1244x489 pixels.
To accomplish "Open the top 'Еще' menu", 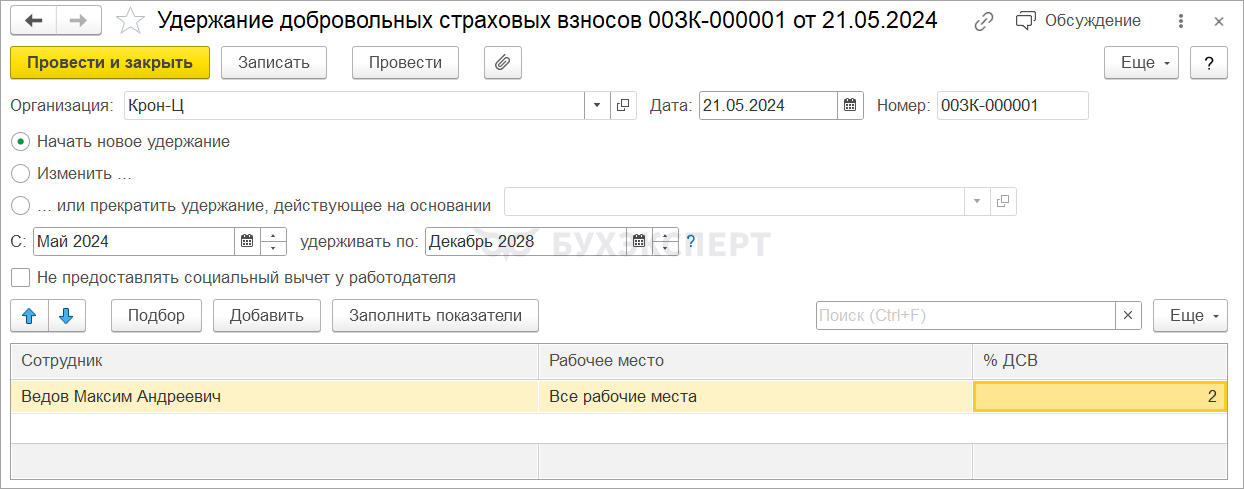I will point(1141,62).
